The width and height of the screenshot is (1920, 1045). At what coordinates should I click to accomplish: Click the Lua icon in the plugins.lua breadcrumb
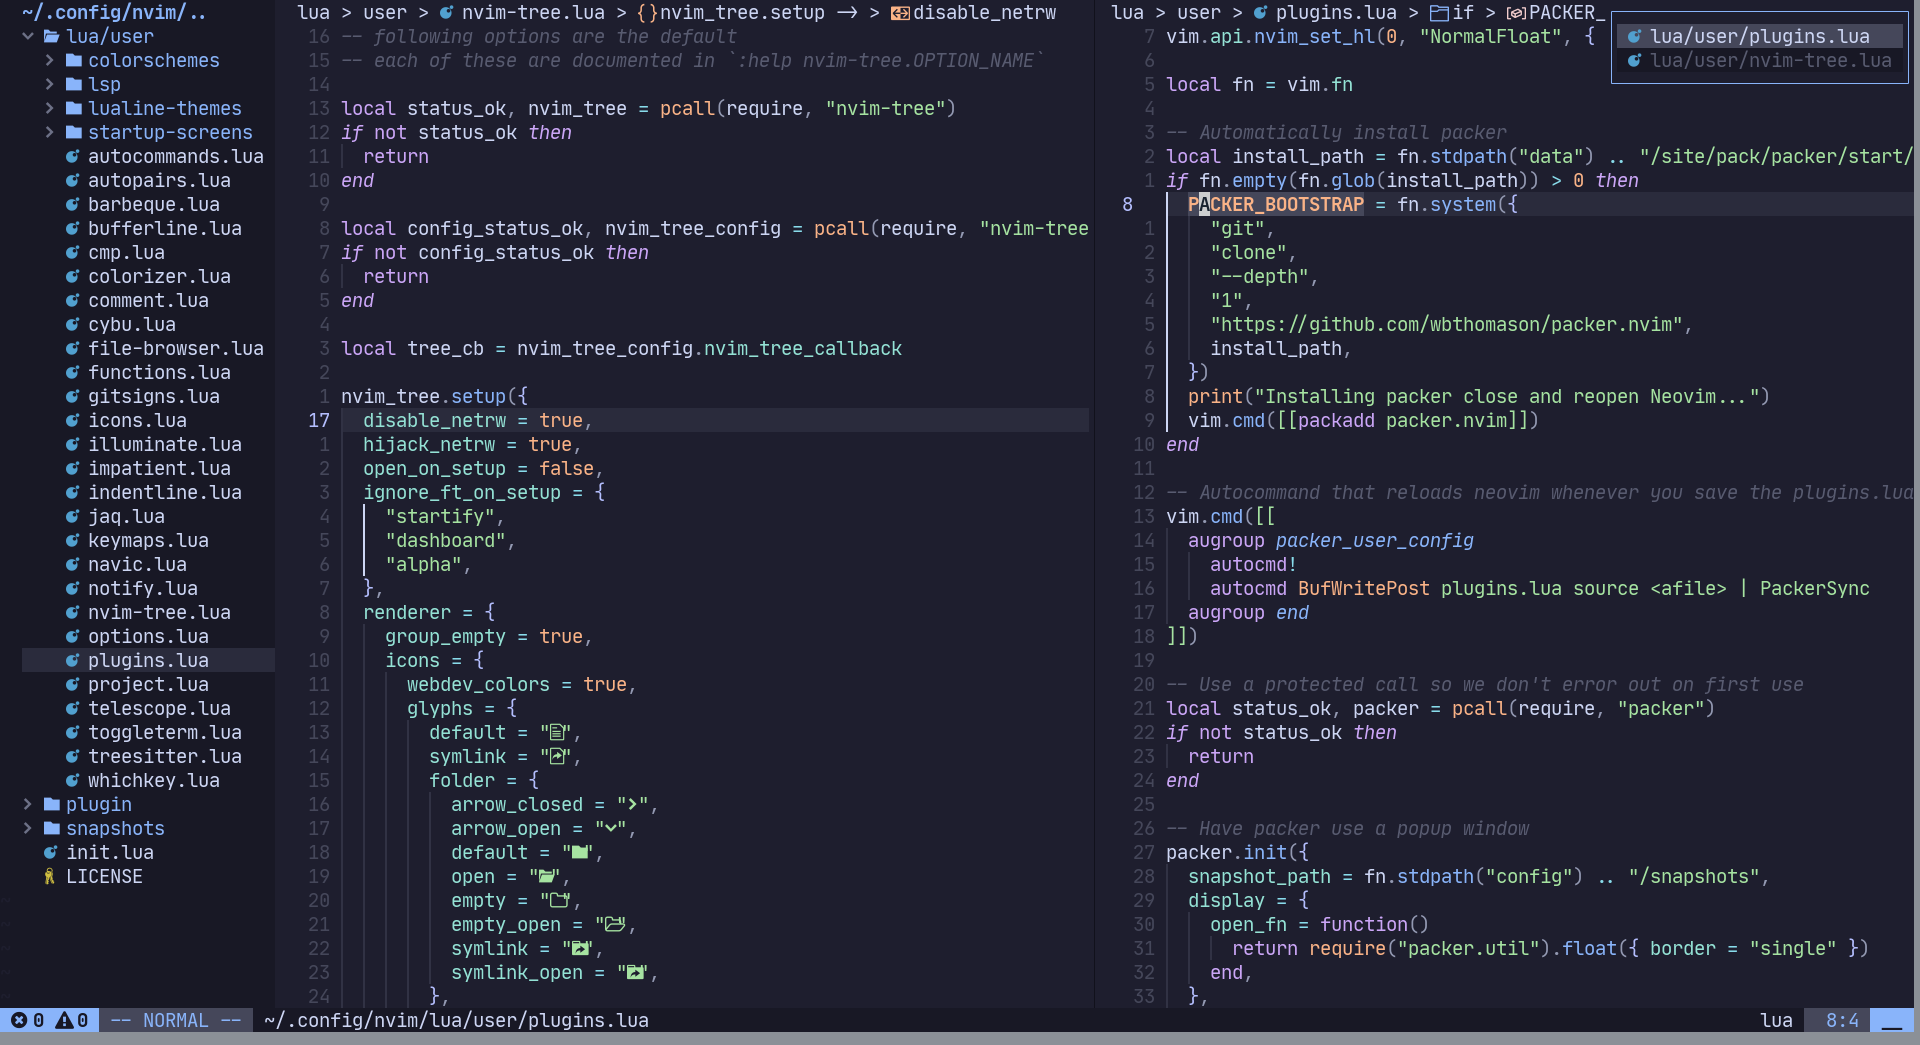click(x=1262, y=13)
